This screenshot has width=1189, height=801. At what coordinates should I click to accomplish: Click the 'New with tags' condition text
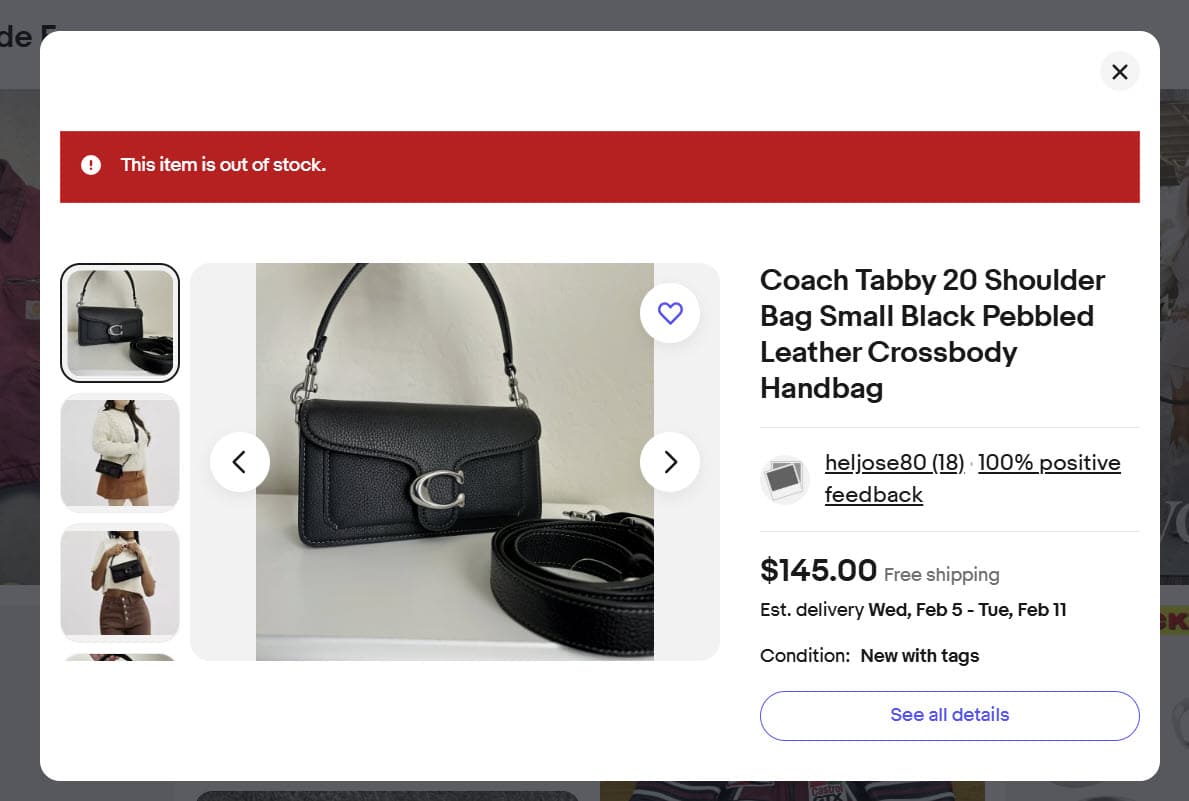point(919,656)
